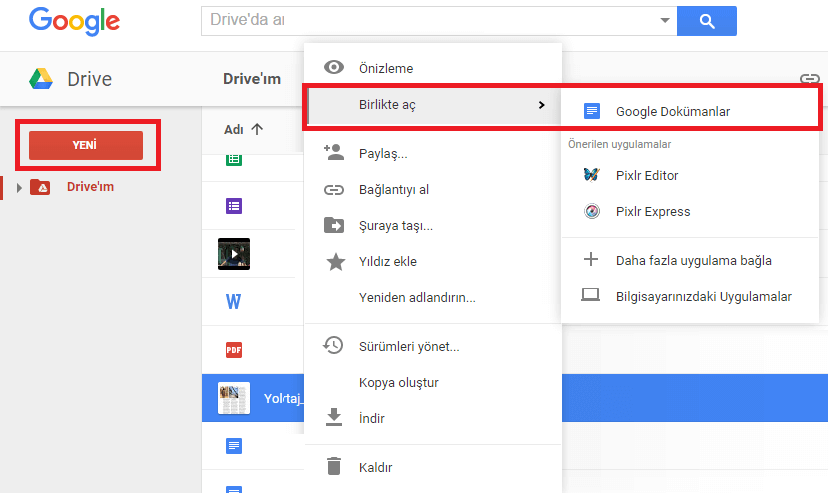
Task: Sort by the Adı column header
Action: click(234, 130)
